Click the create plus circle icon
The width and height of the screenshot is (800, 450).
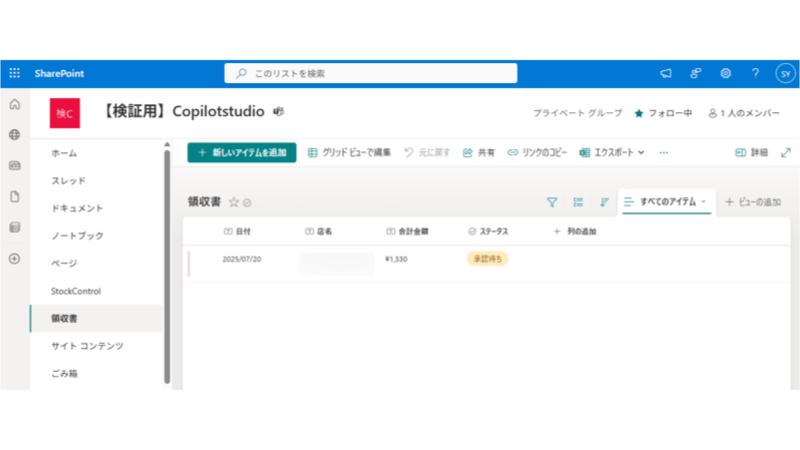pos(15,259)
